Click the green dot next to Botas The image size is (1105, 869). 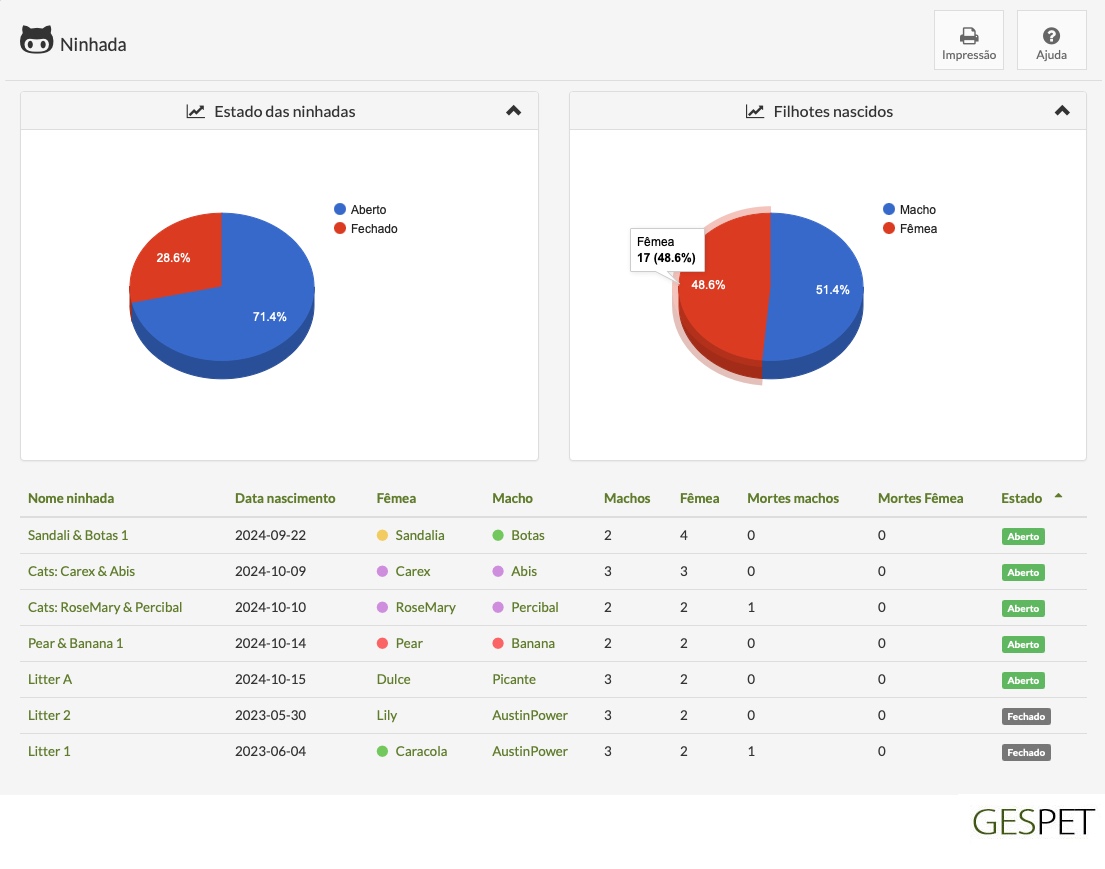[498, 536]
